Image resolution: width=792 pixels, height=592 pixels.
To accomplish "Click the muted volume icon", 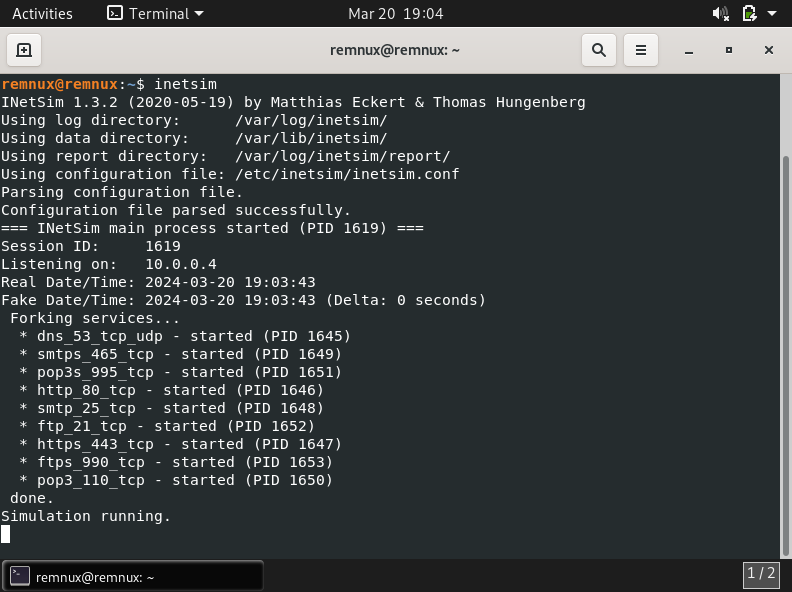I will (x=721, y=14).
